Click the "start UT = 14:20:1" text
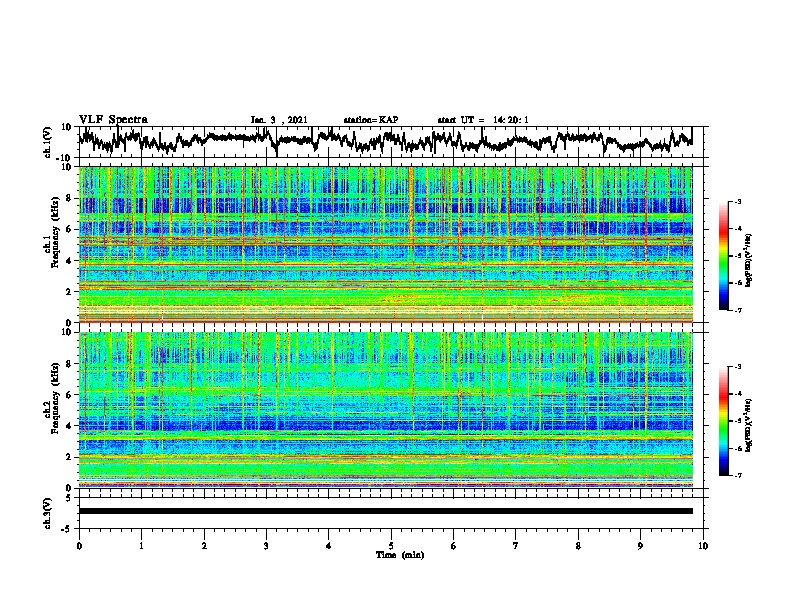Image resolution: width=792 pixels, height=612 pixels. pos(483,120)
